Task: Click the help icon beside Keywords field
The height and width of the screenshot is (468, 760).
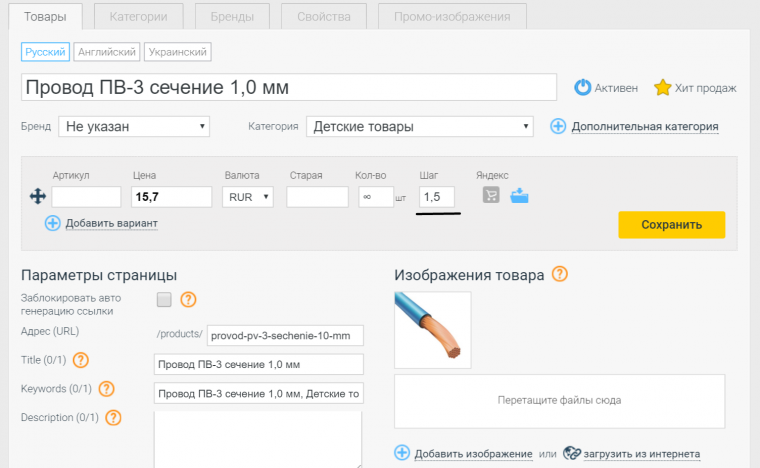Action: pyautogui.click(x=106, y=389)
